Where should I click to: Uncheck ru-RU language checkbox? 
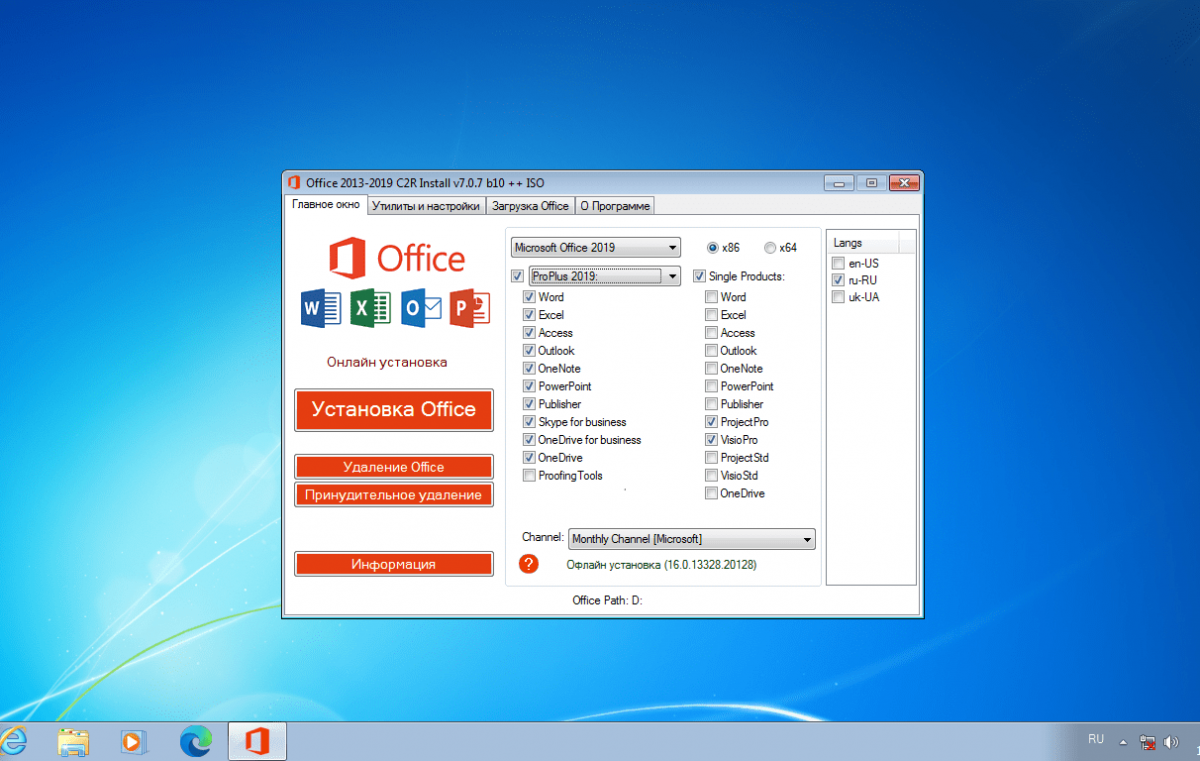838,280
